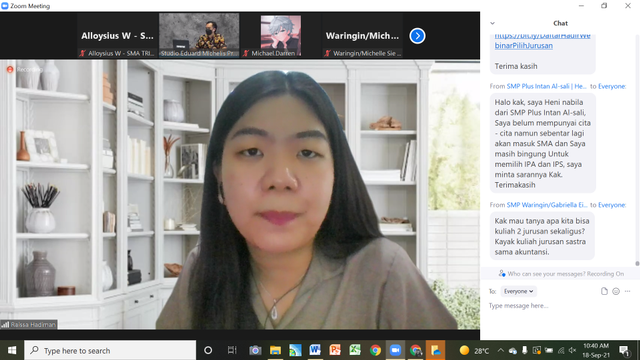This screenshot has width=640, height=360.
Task: Open File Explorer from taskbar
Action: pyautogui.click(x=276, y=350)
